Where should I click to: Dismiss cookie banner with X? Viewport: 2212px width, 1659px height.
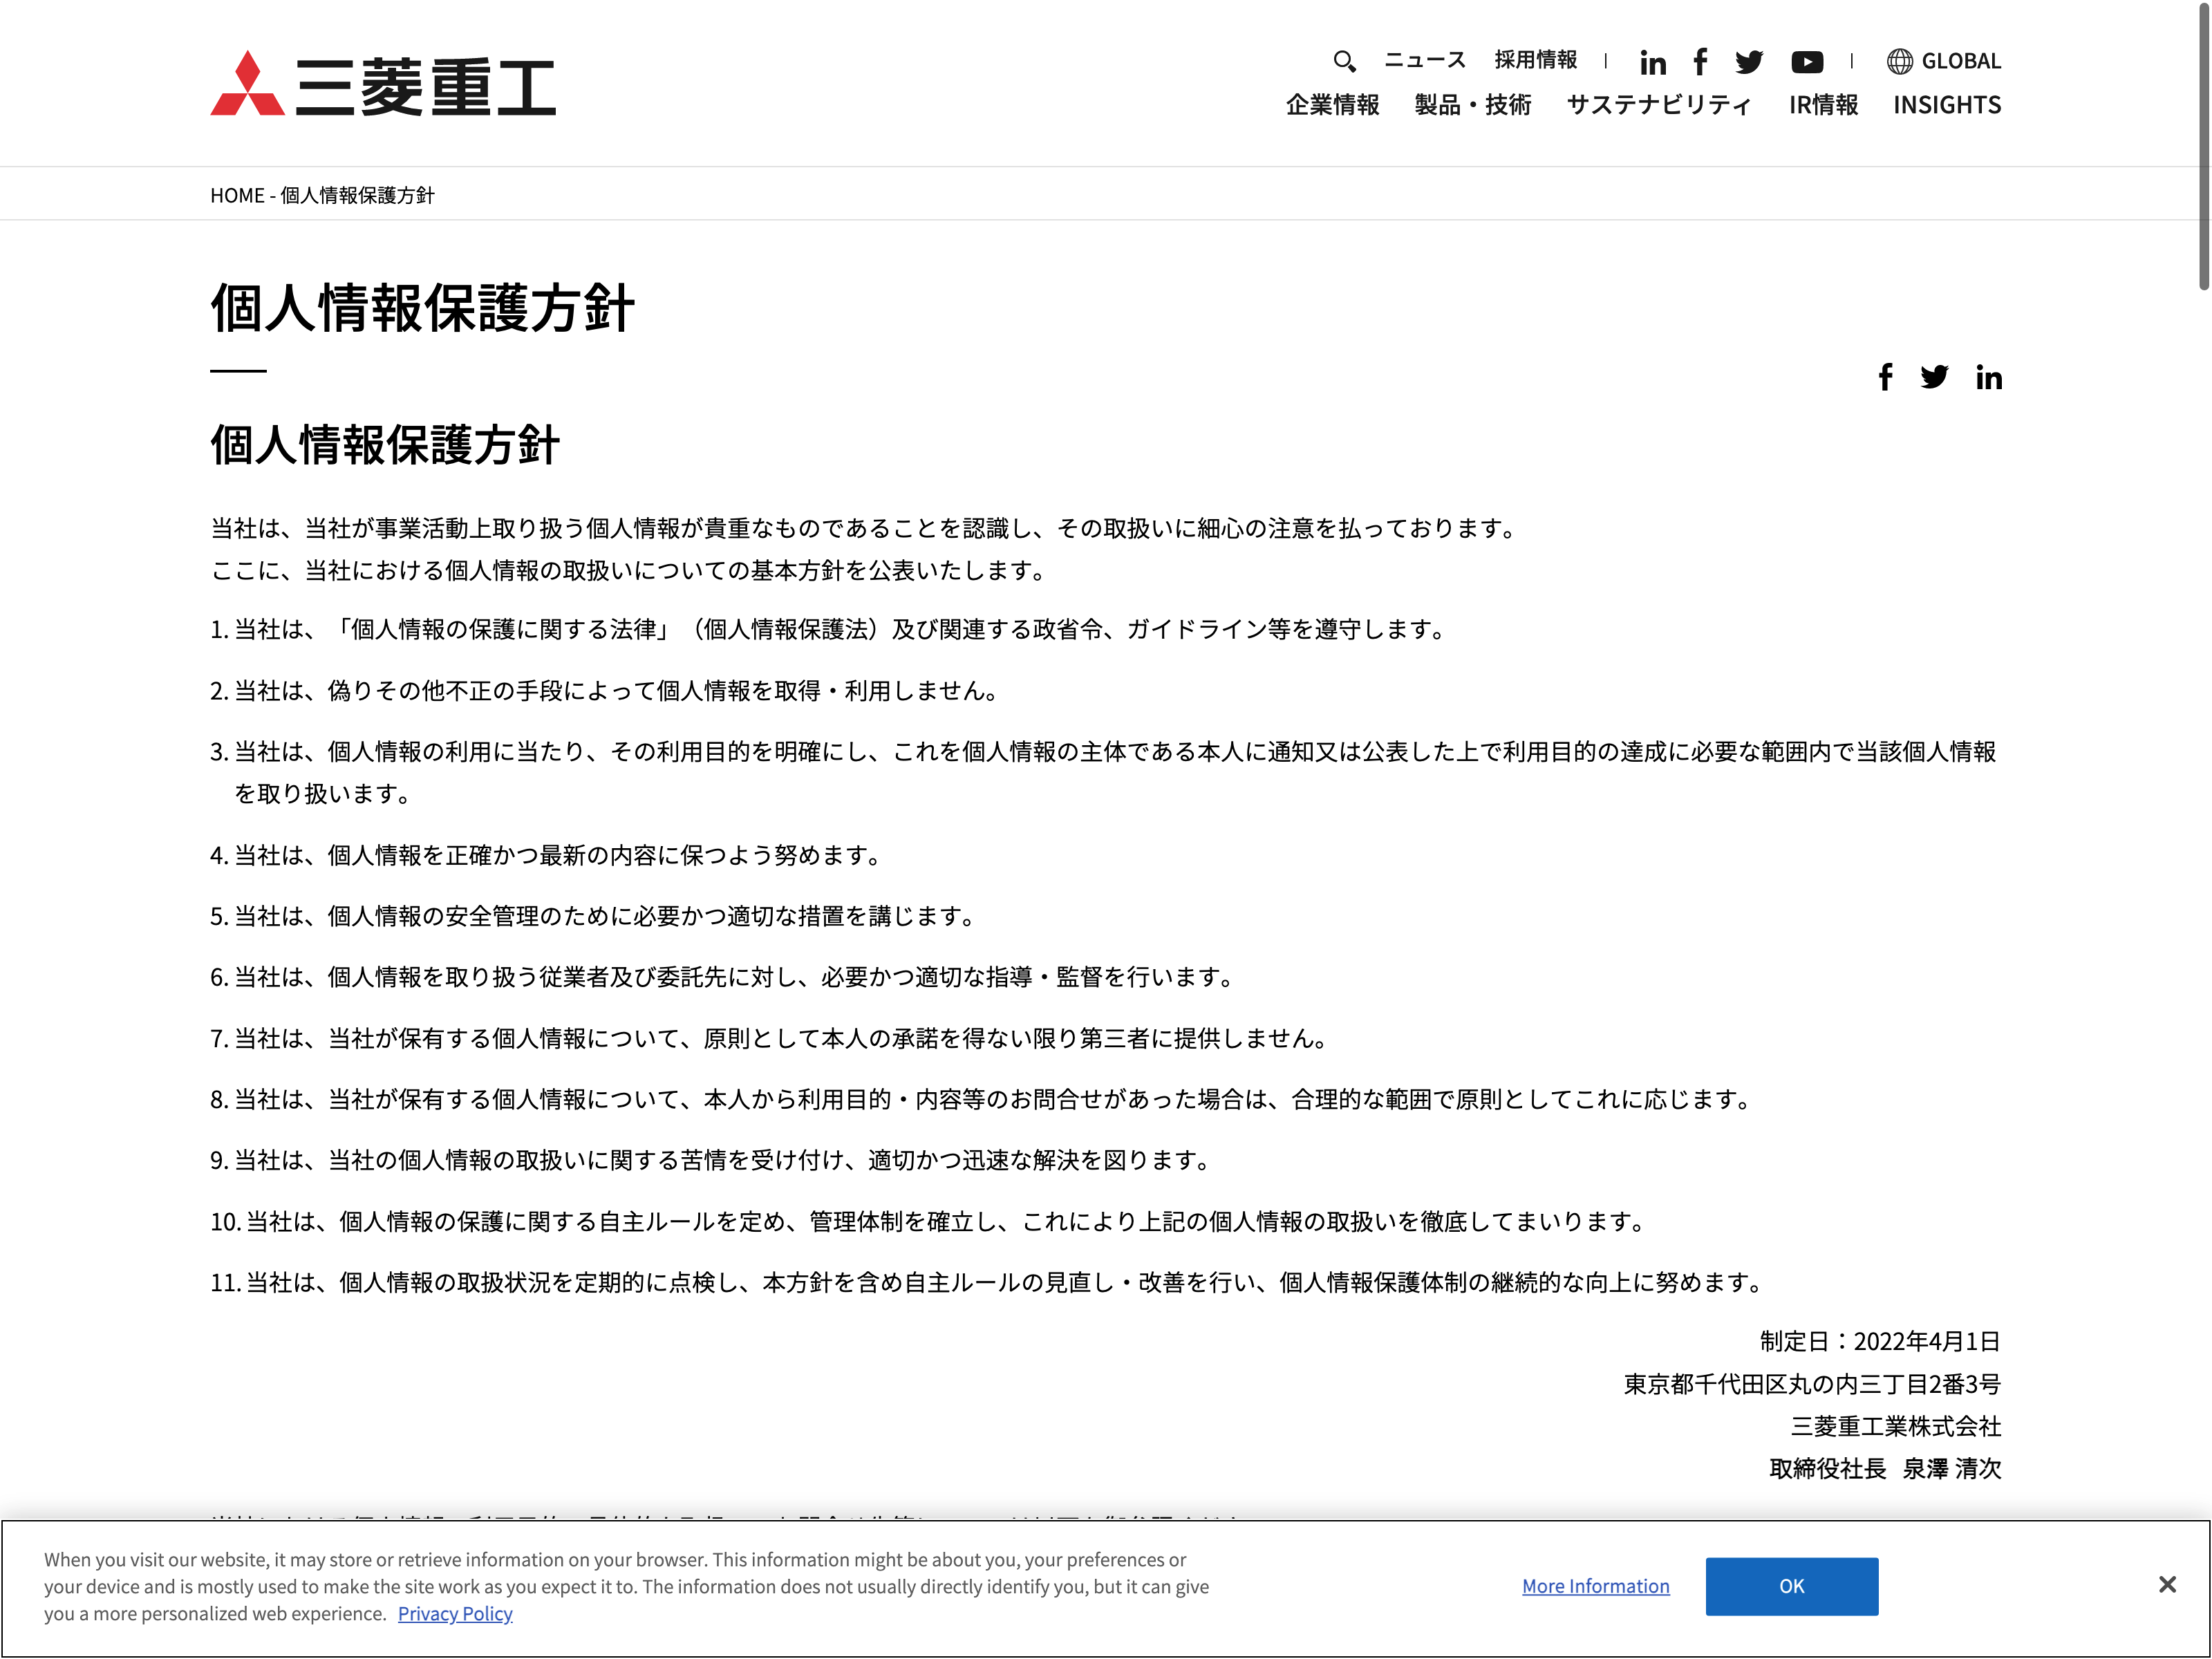[2167, 1584]
